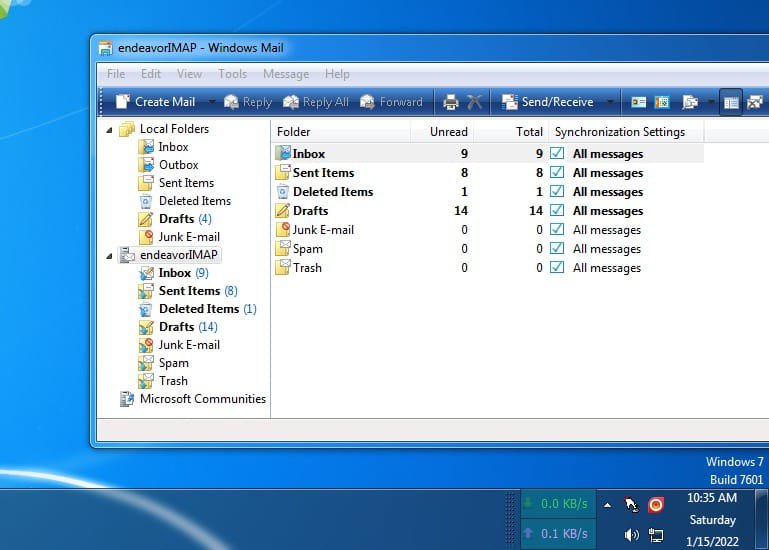Image resolution: width=769 pixels, height=550 pixels.
Task: Select the Microsoft Communities icon in tree
Action: tap(126, 399)
